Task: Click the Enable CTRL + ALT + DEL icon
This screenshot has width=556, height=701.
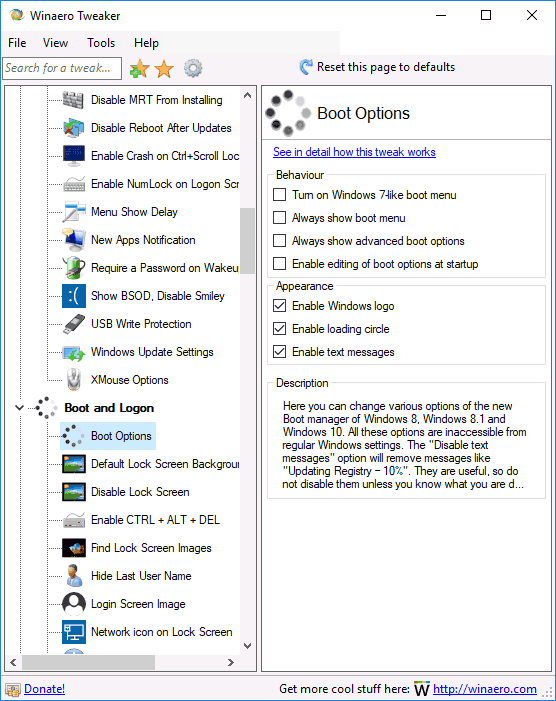Action: coord(73,520)
